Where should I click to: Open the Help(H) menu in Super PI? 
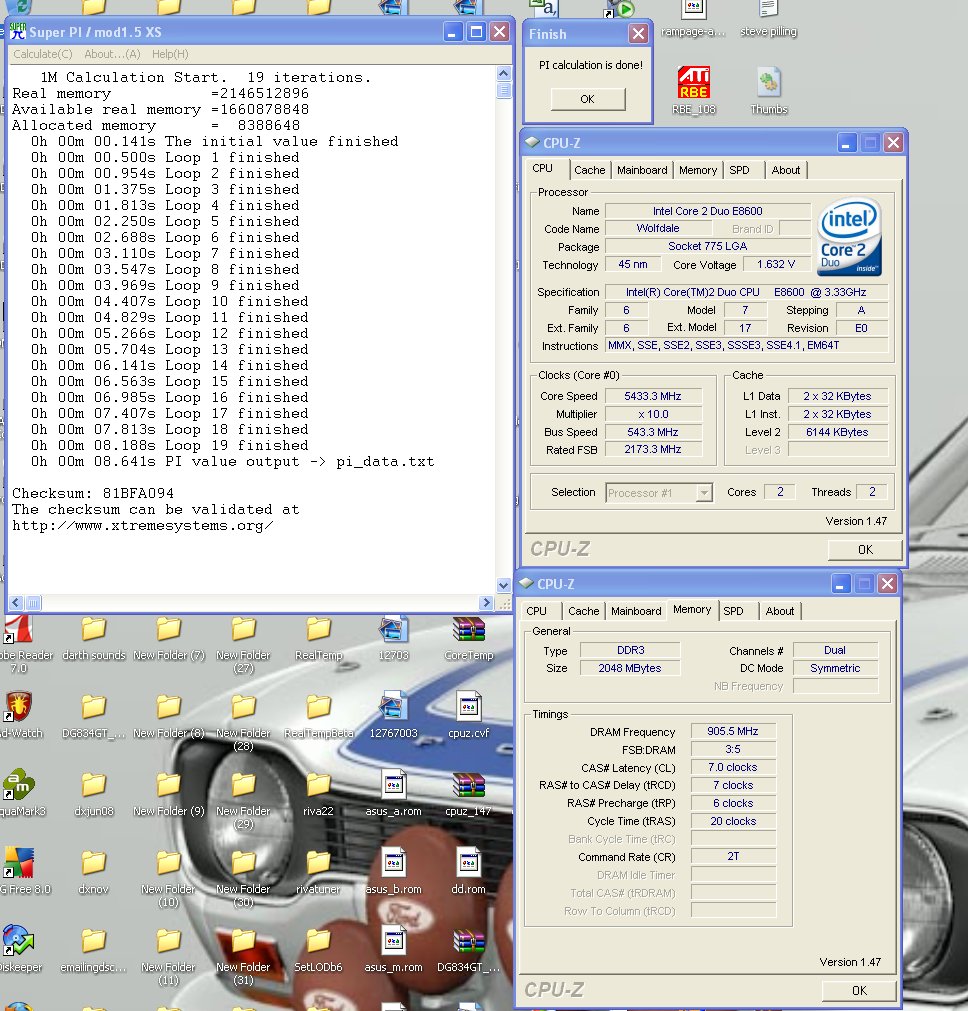click(x=169, y=54)
